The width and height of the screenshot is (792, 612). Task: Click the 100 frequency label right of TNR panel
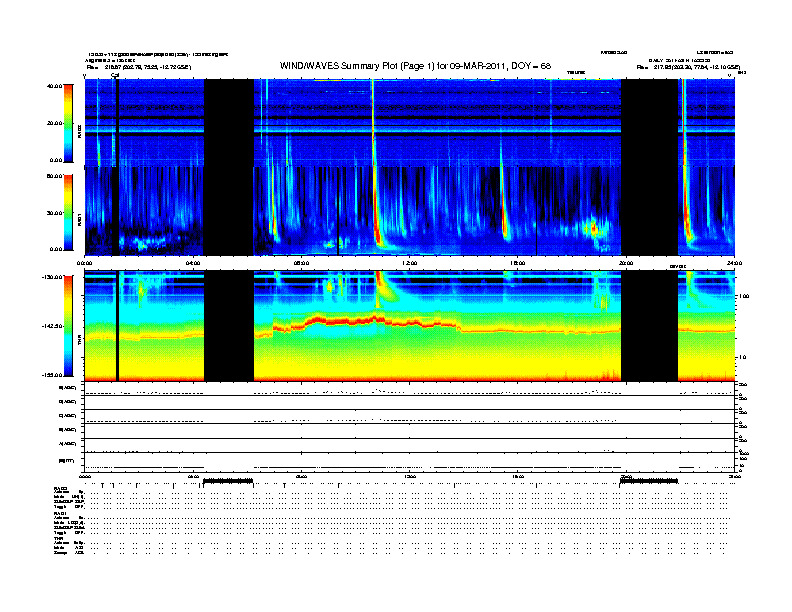click(x=744, y=296)
